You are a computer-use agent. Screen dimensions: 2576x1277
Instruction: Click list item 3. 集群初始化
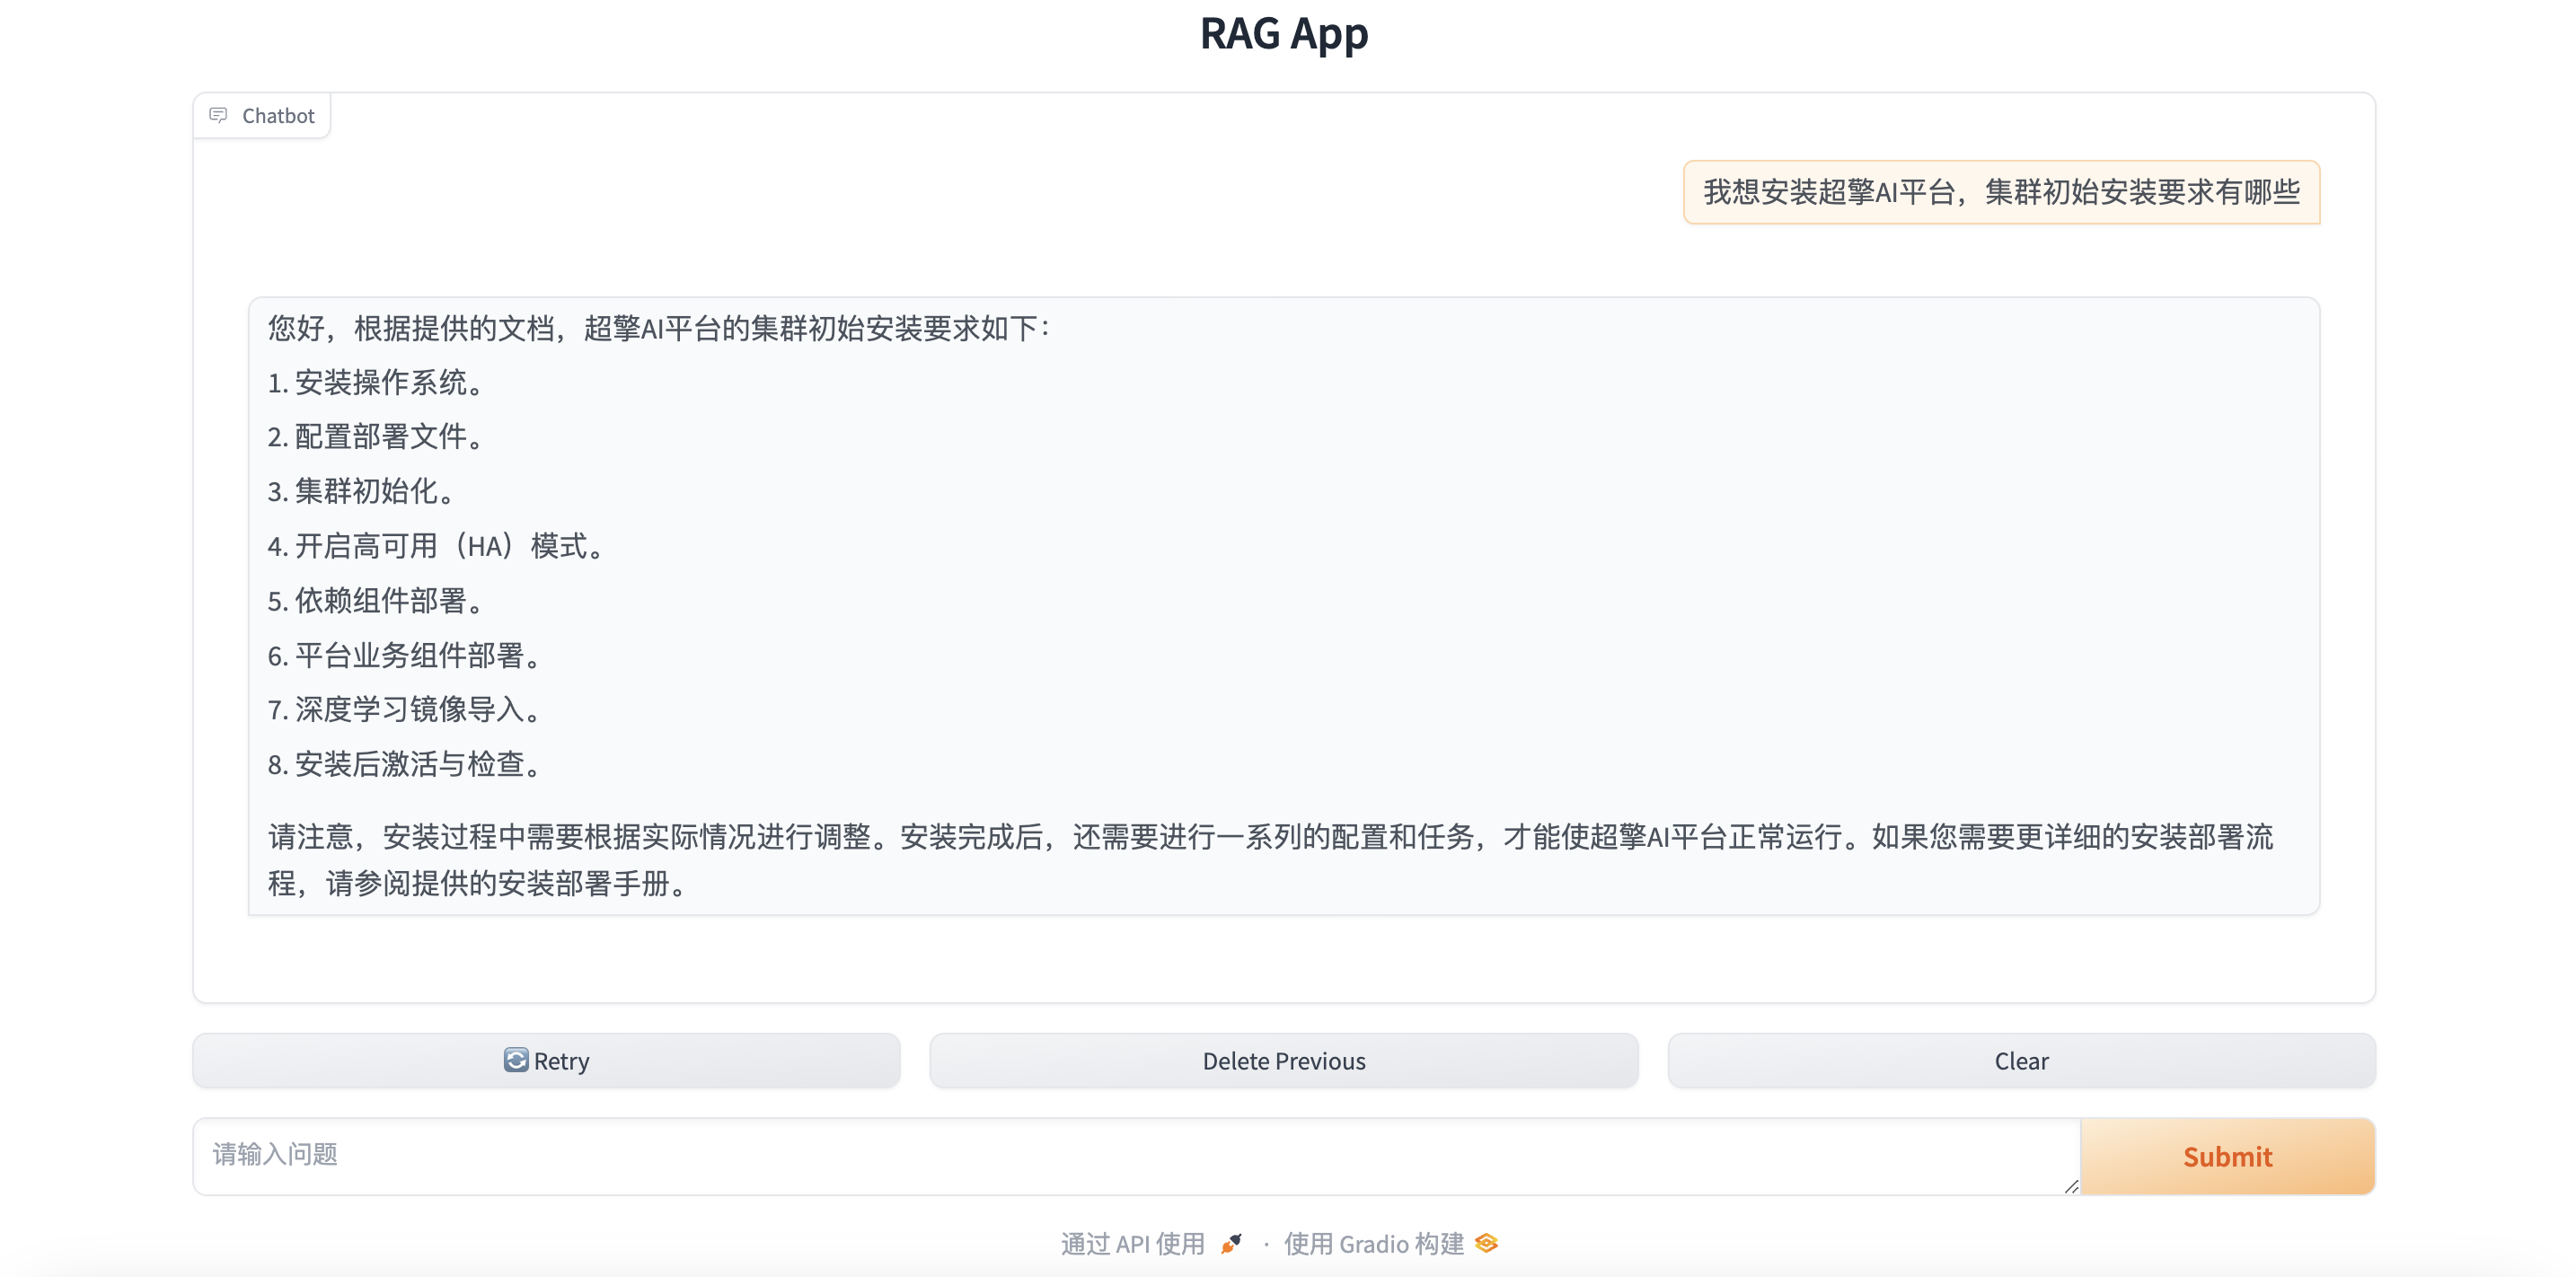[x=362, y=491]
